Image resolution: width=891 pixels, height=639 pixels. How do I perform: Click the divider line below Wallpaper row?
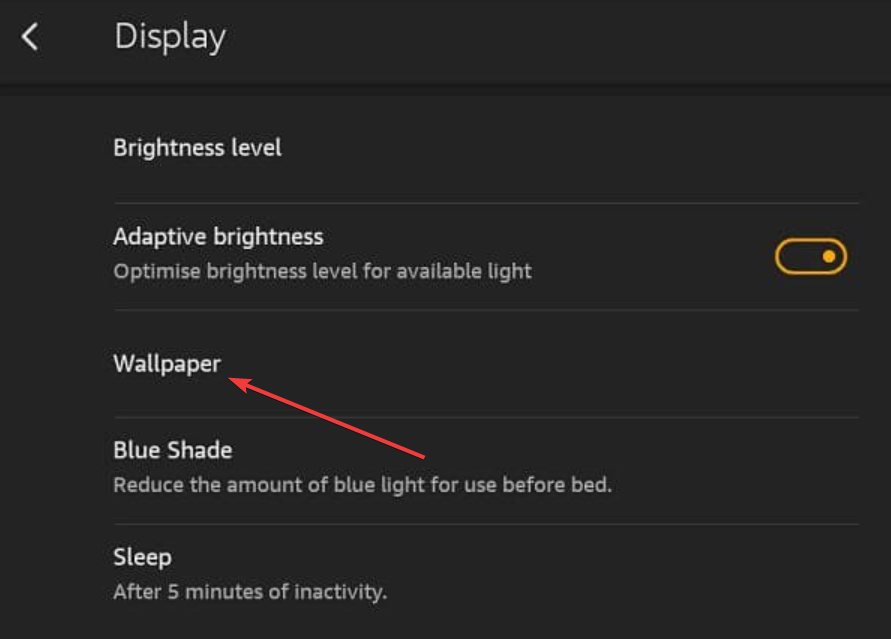point(485,417)
